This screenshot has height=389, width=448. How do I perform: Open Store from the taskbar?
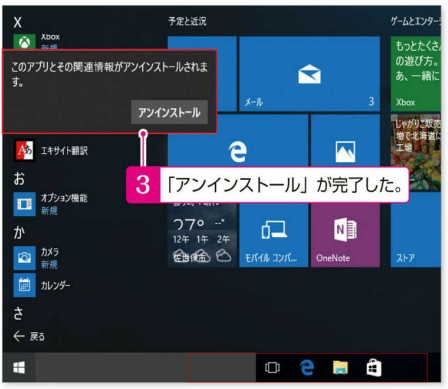(x=374, y=368)
